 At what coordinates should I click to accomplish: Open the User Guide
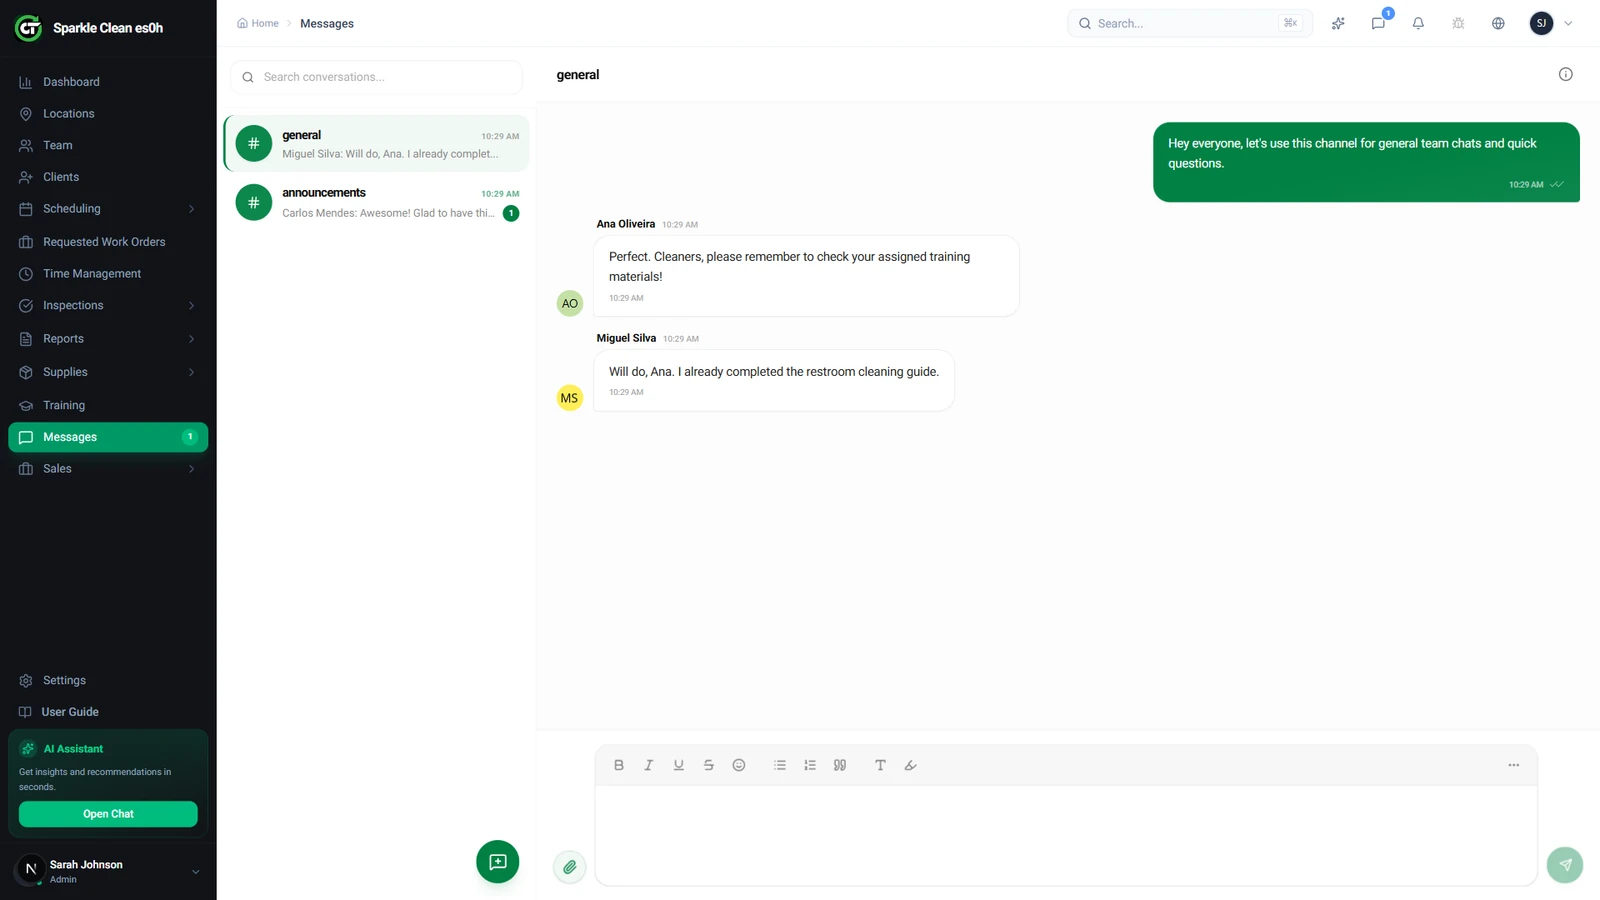[108, 712]
